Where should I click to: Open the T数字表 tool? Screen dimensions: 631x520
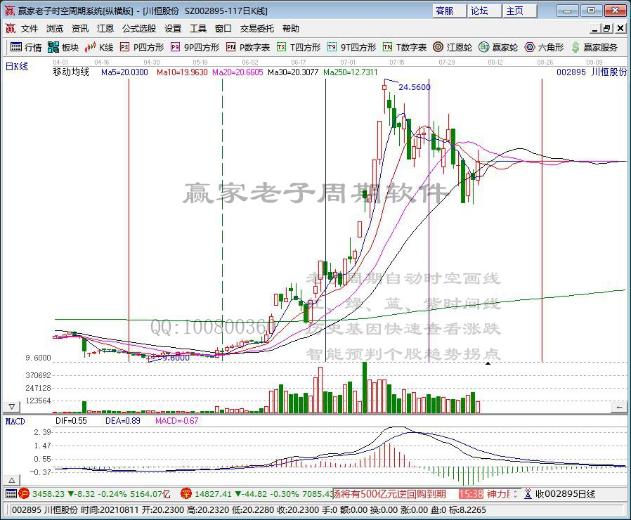(x=404, y=47)
